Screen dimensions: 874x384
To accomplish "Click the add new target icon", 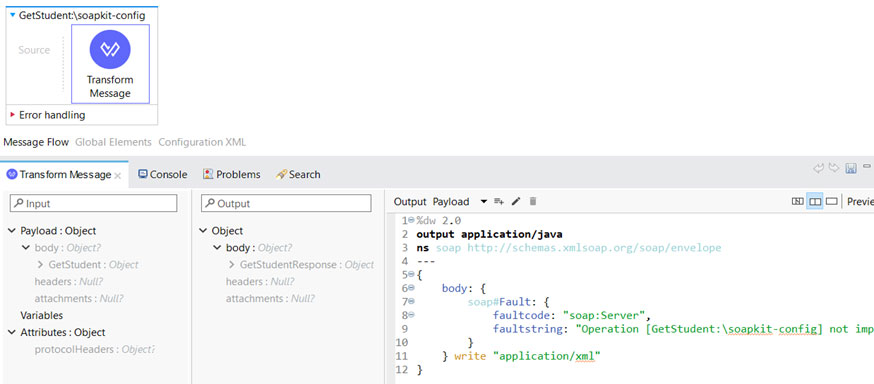I will click(x=499, y=201).
